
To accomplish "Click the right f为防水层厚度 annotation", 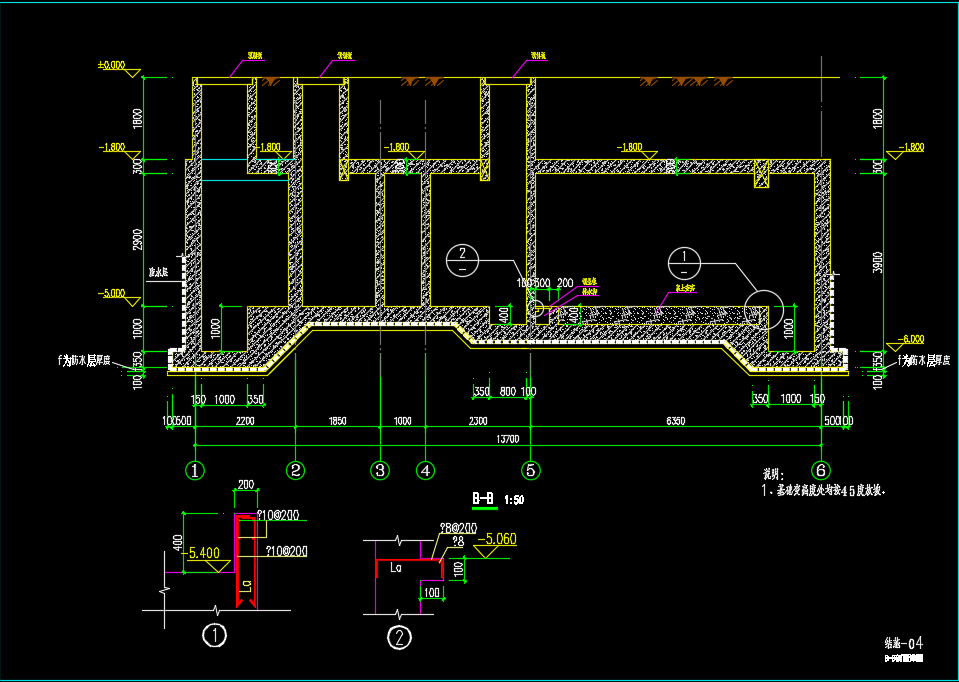I will (923, 361).
